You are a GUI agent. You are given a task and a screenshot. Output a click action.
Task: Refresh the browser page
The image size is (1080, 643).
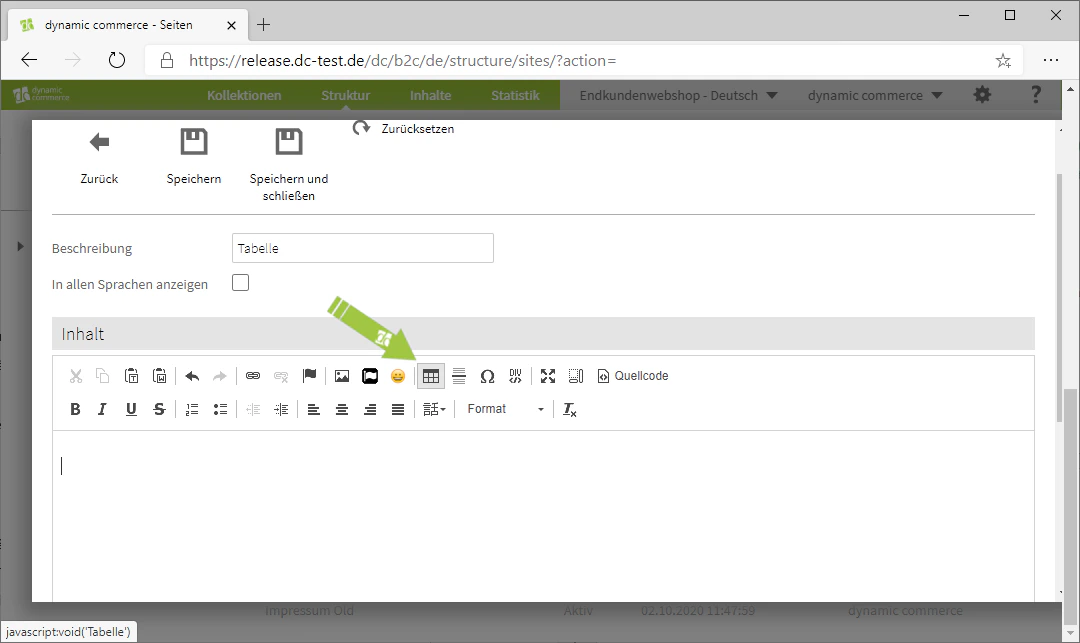[x=117, y=60]
